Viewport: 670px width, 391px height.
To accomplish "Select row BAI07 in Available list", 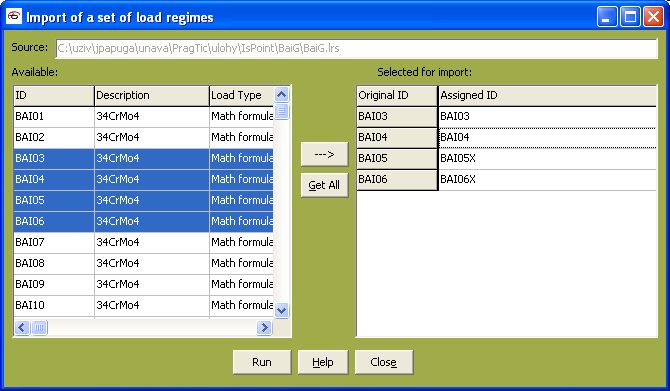I will point(144,242).
